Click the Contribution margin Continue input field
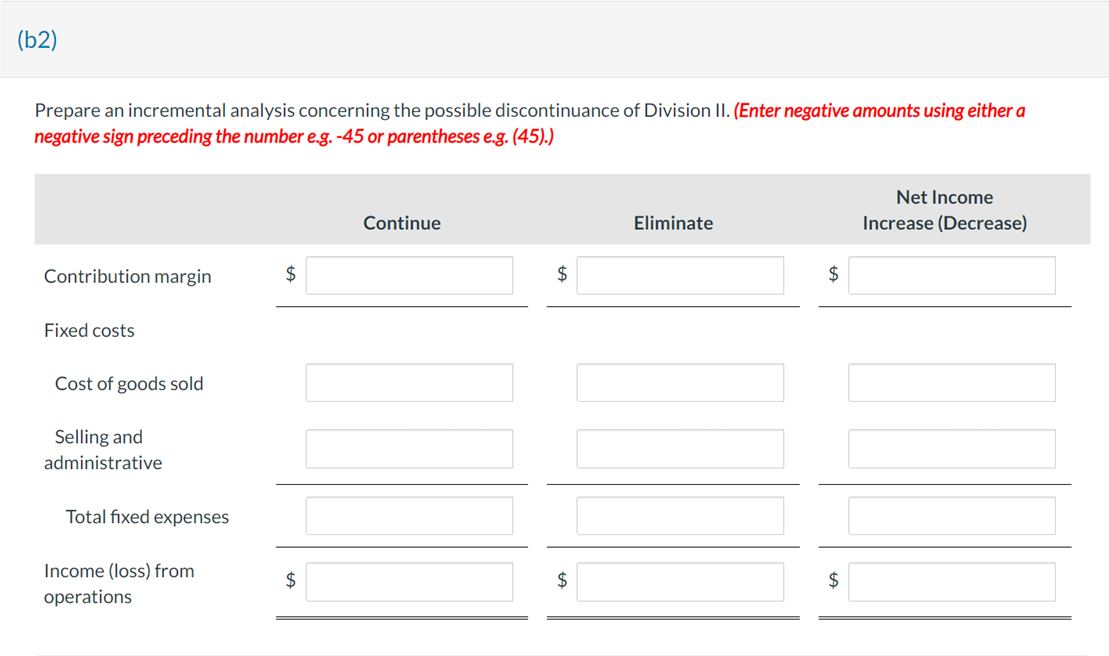Screen dimensions: 1109x656 tap(409, 274)
